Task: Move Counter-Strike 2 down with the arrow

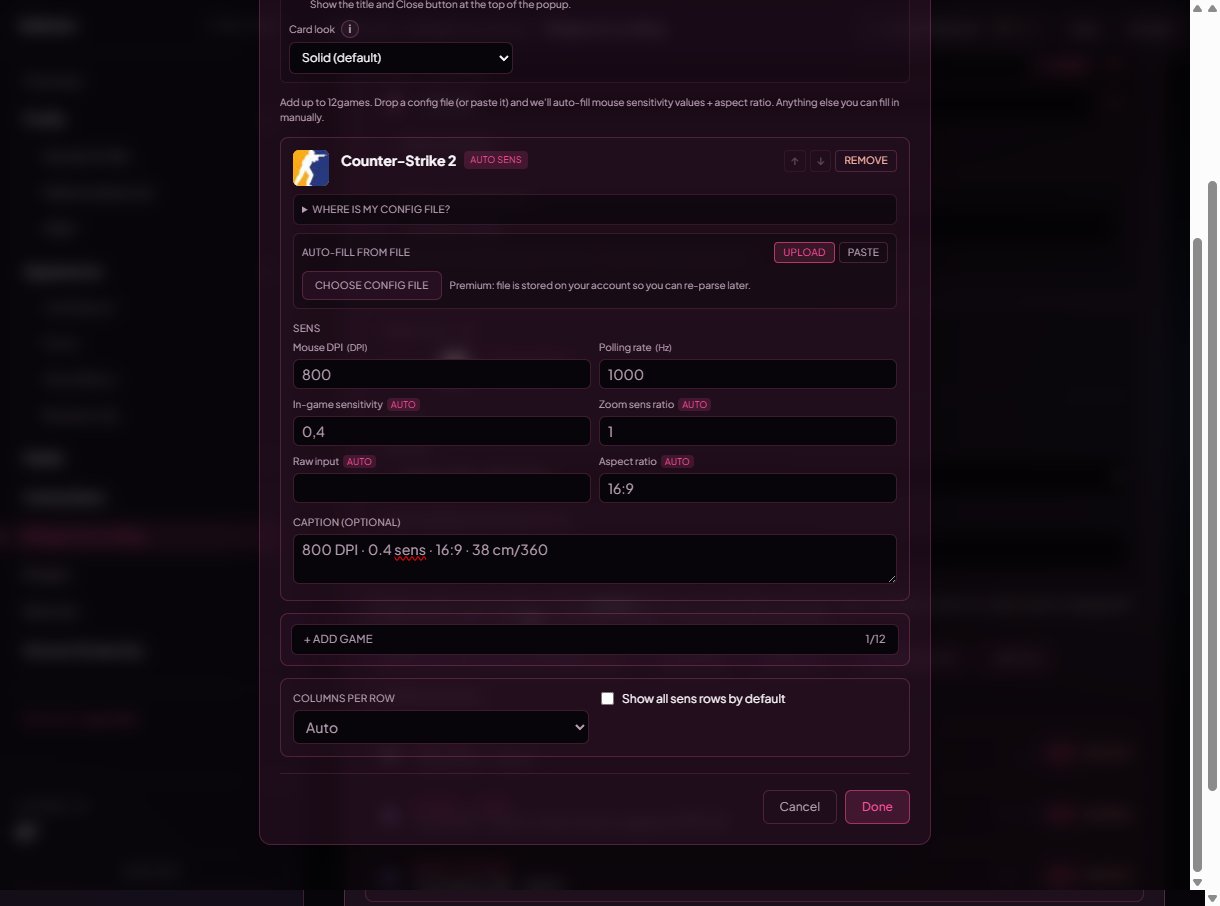Action: tap(820, 161)
